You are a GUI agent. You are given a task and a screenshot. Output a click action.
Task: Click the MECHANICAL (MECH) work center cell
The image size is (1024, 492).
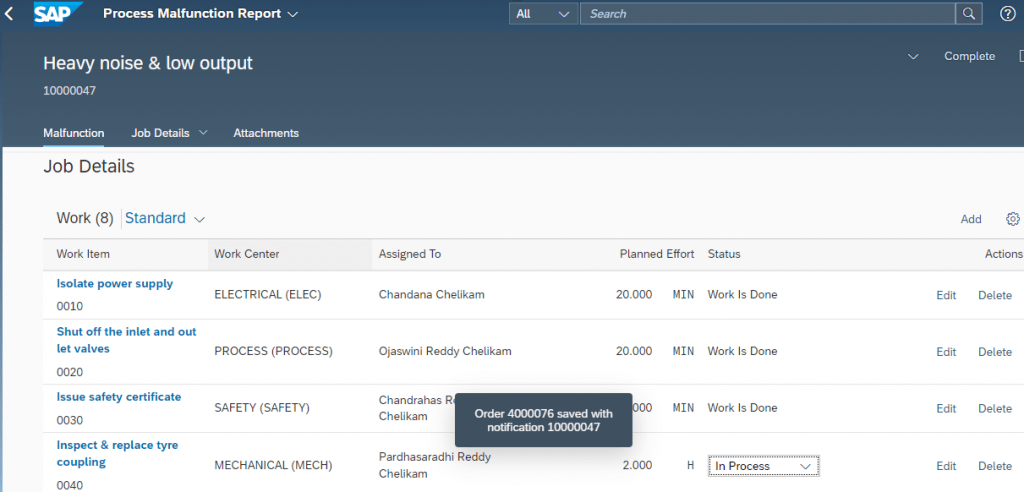point(273,466)
